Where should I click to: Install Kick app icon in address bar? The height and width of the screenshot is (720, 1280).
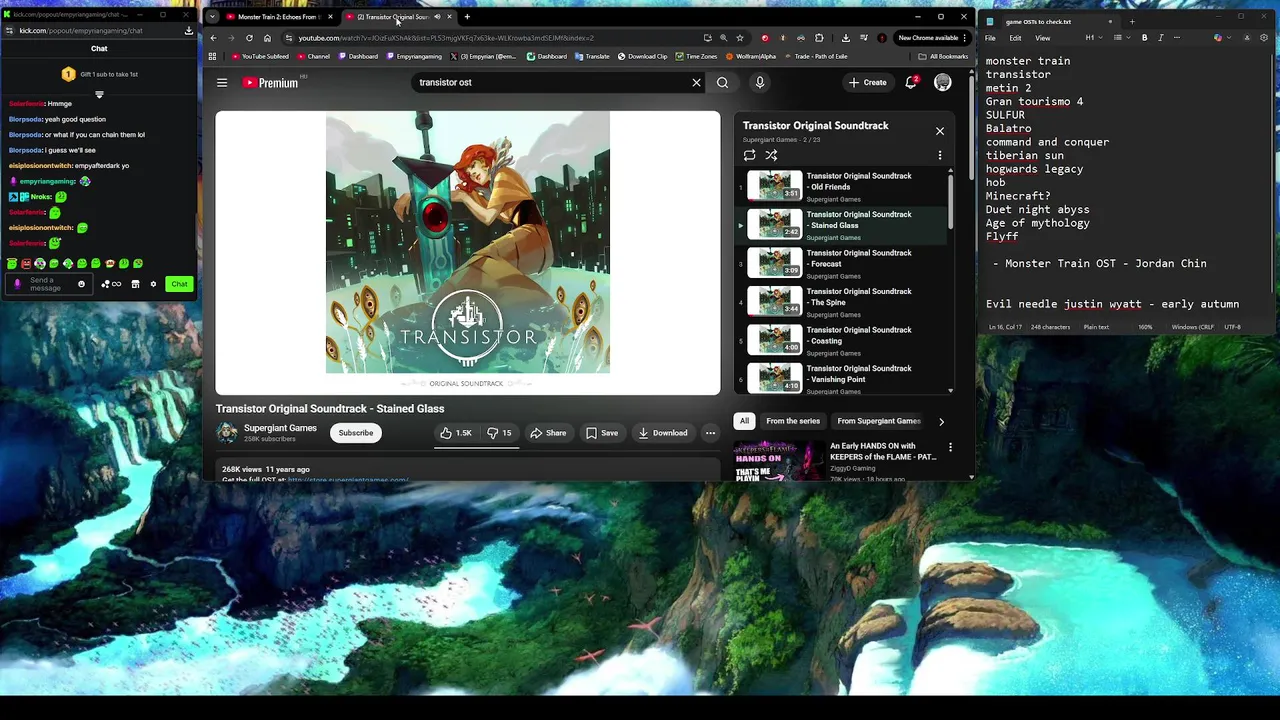pyautogui.click(x=188, y=31)
